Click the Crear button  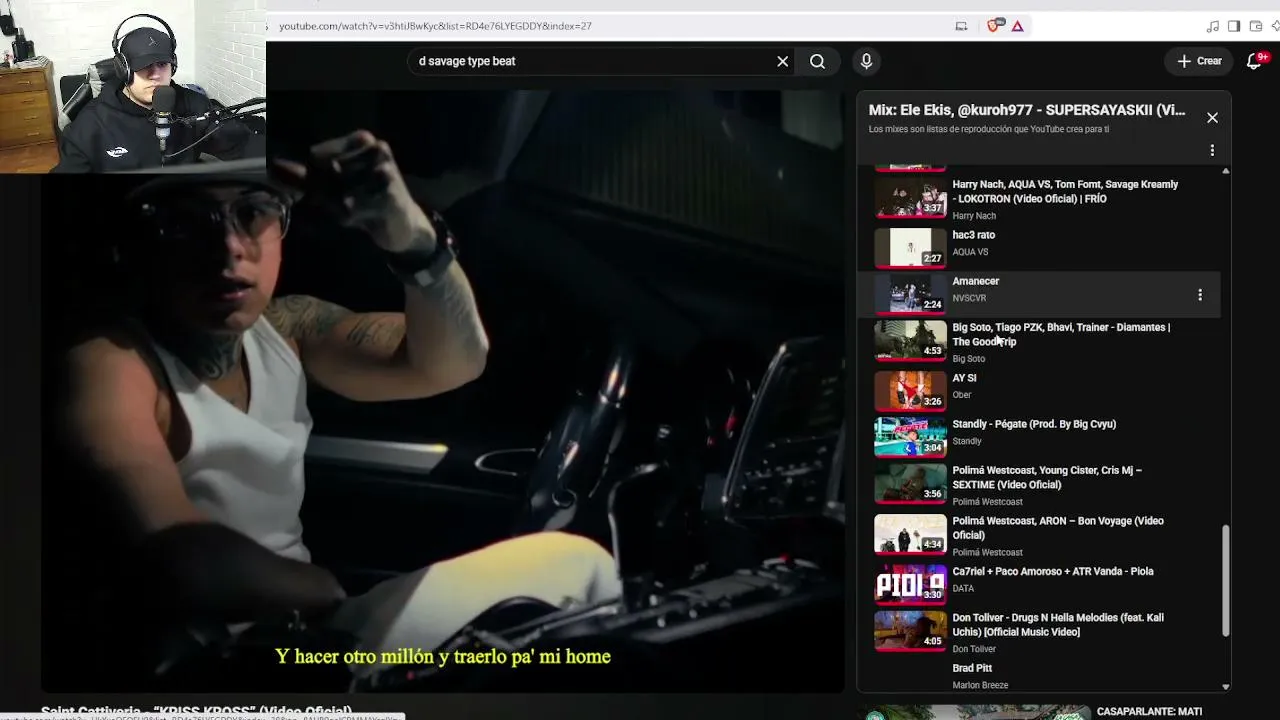1199,61
